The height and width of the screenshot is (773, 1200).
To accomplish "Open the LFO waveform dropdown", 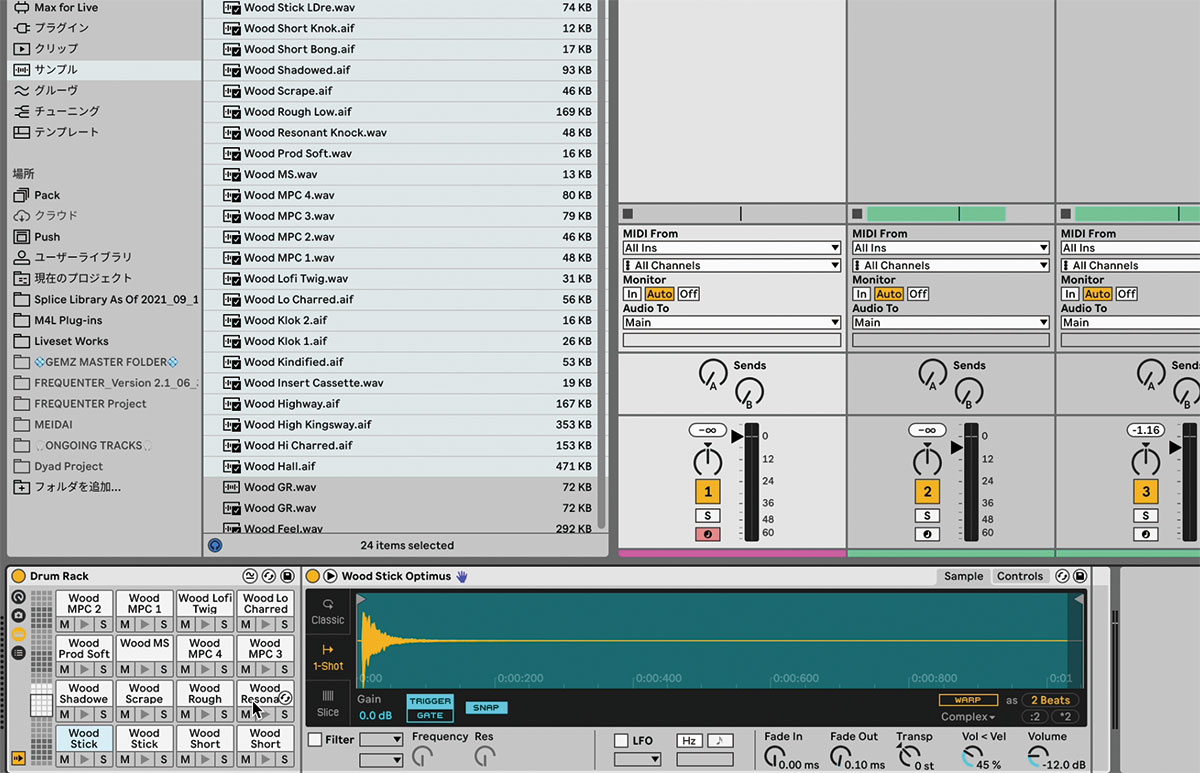I will tap(637, 760).
